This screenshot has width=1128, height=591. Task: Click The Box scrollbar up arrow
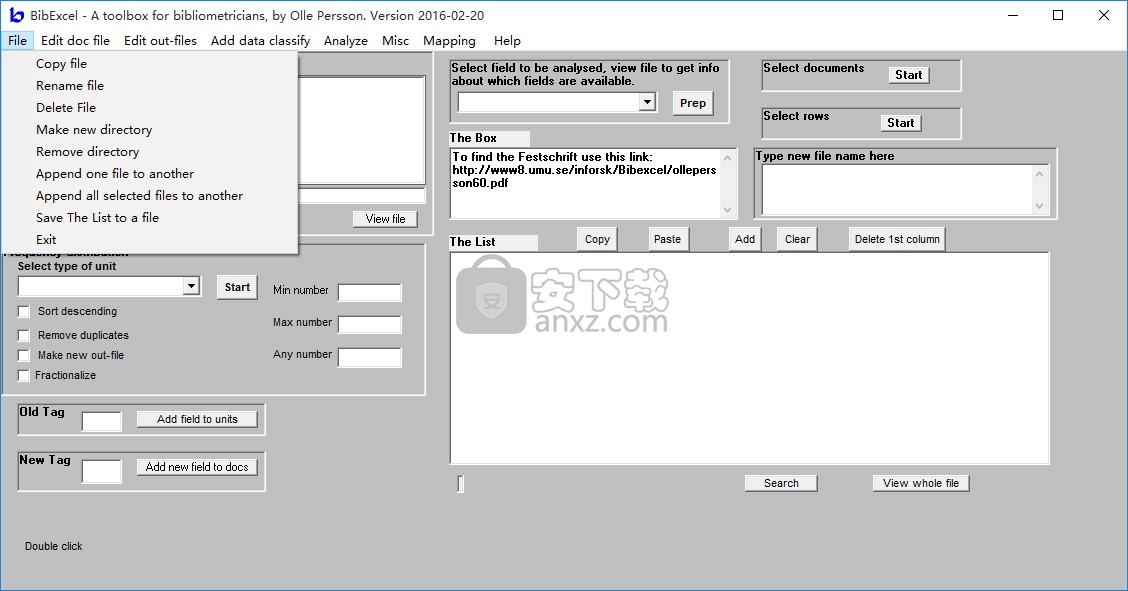coord(727,157)
